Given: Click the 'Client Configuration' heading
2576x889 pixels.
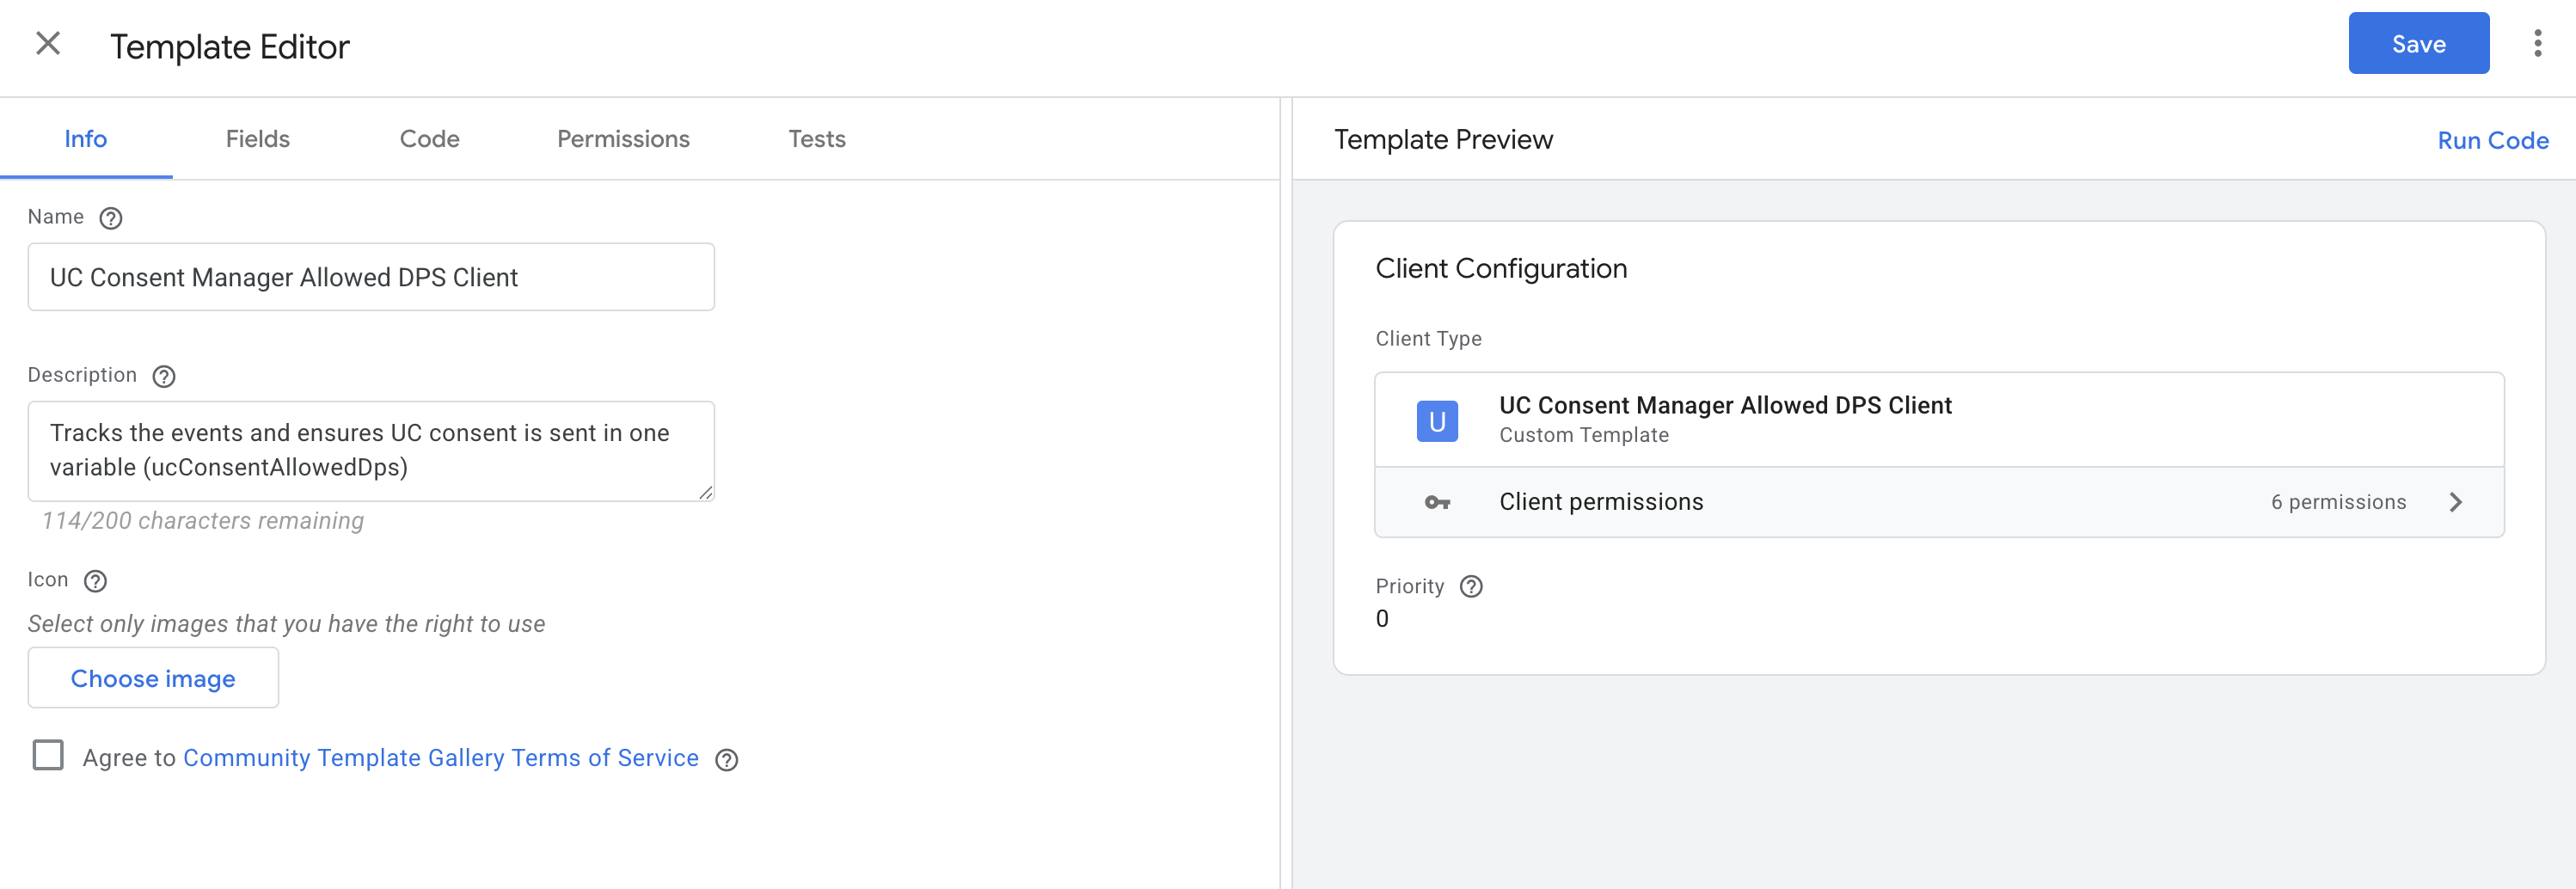Looking at the screenshot, I should (x=1501, y=269).
